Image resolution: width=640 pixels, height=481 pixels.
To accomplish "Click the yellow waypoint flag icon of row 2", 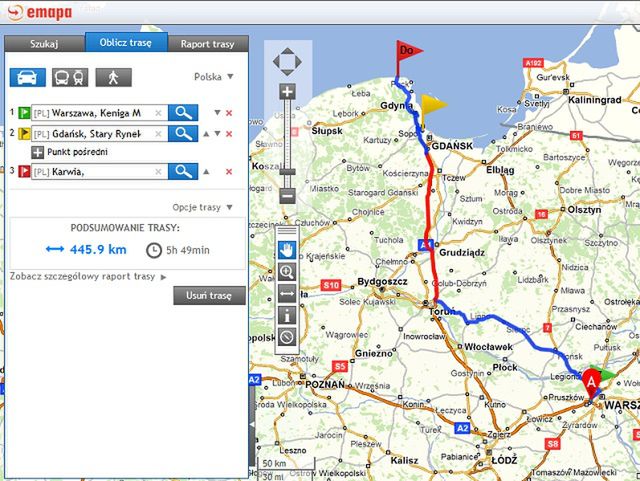I will click(x=24, y=134).
